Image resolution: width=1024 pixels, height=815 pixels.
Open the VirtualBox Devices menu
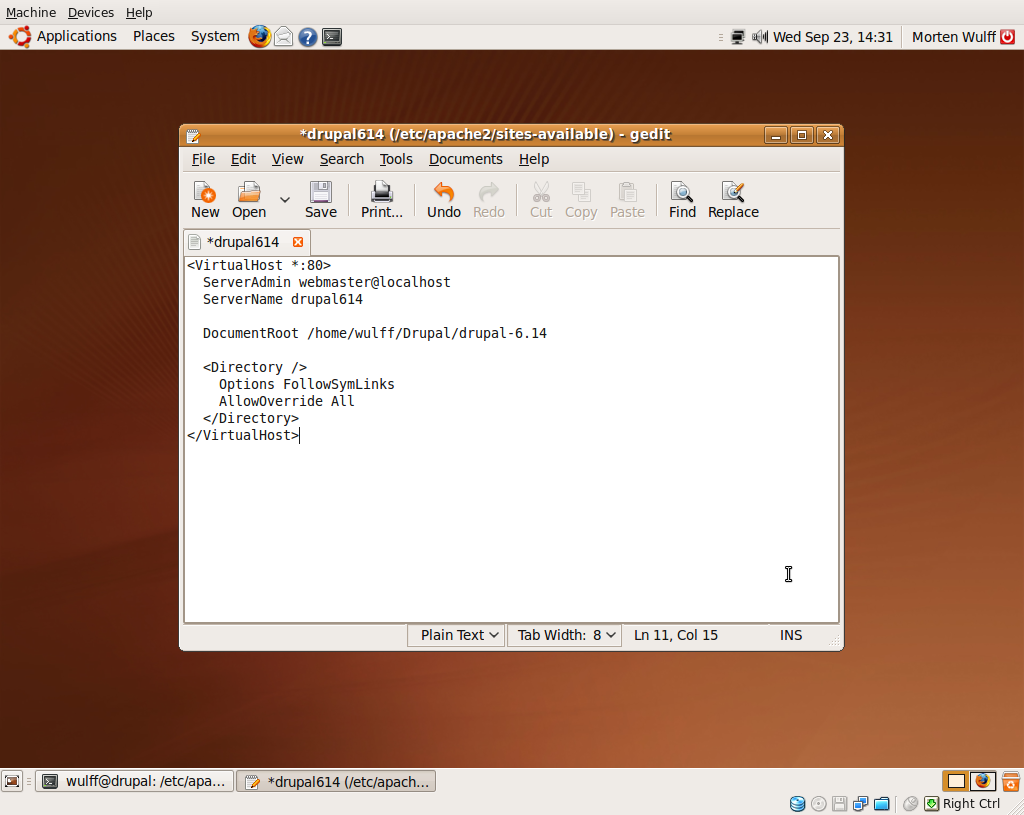(x=91, y=12)
